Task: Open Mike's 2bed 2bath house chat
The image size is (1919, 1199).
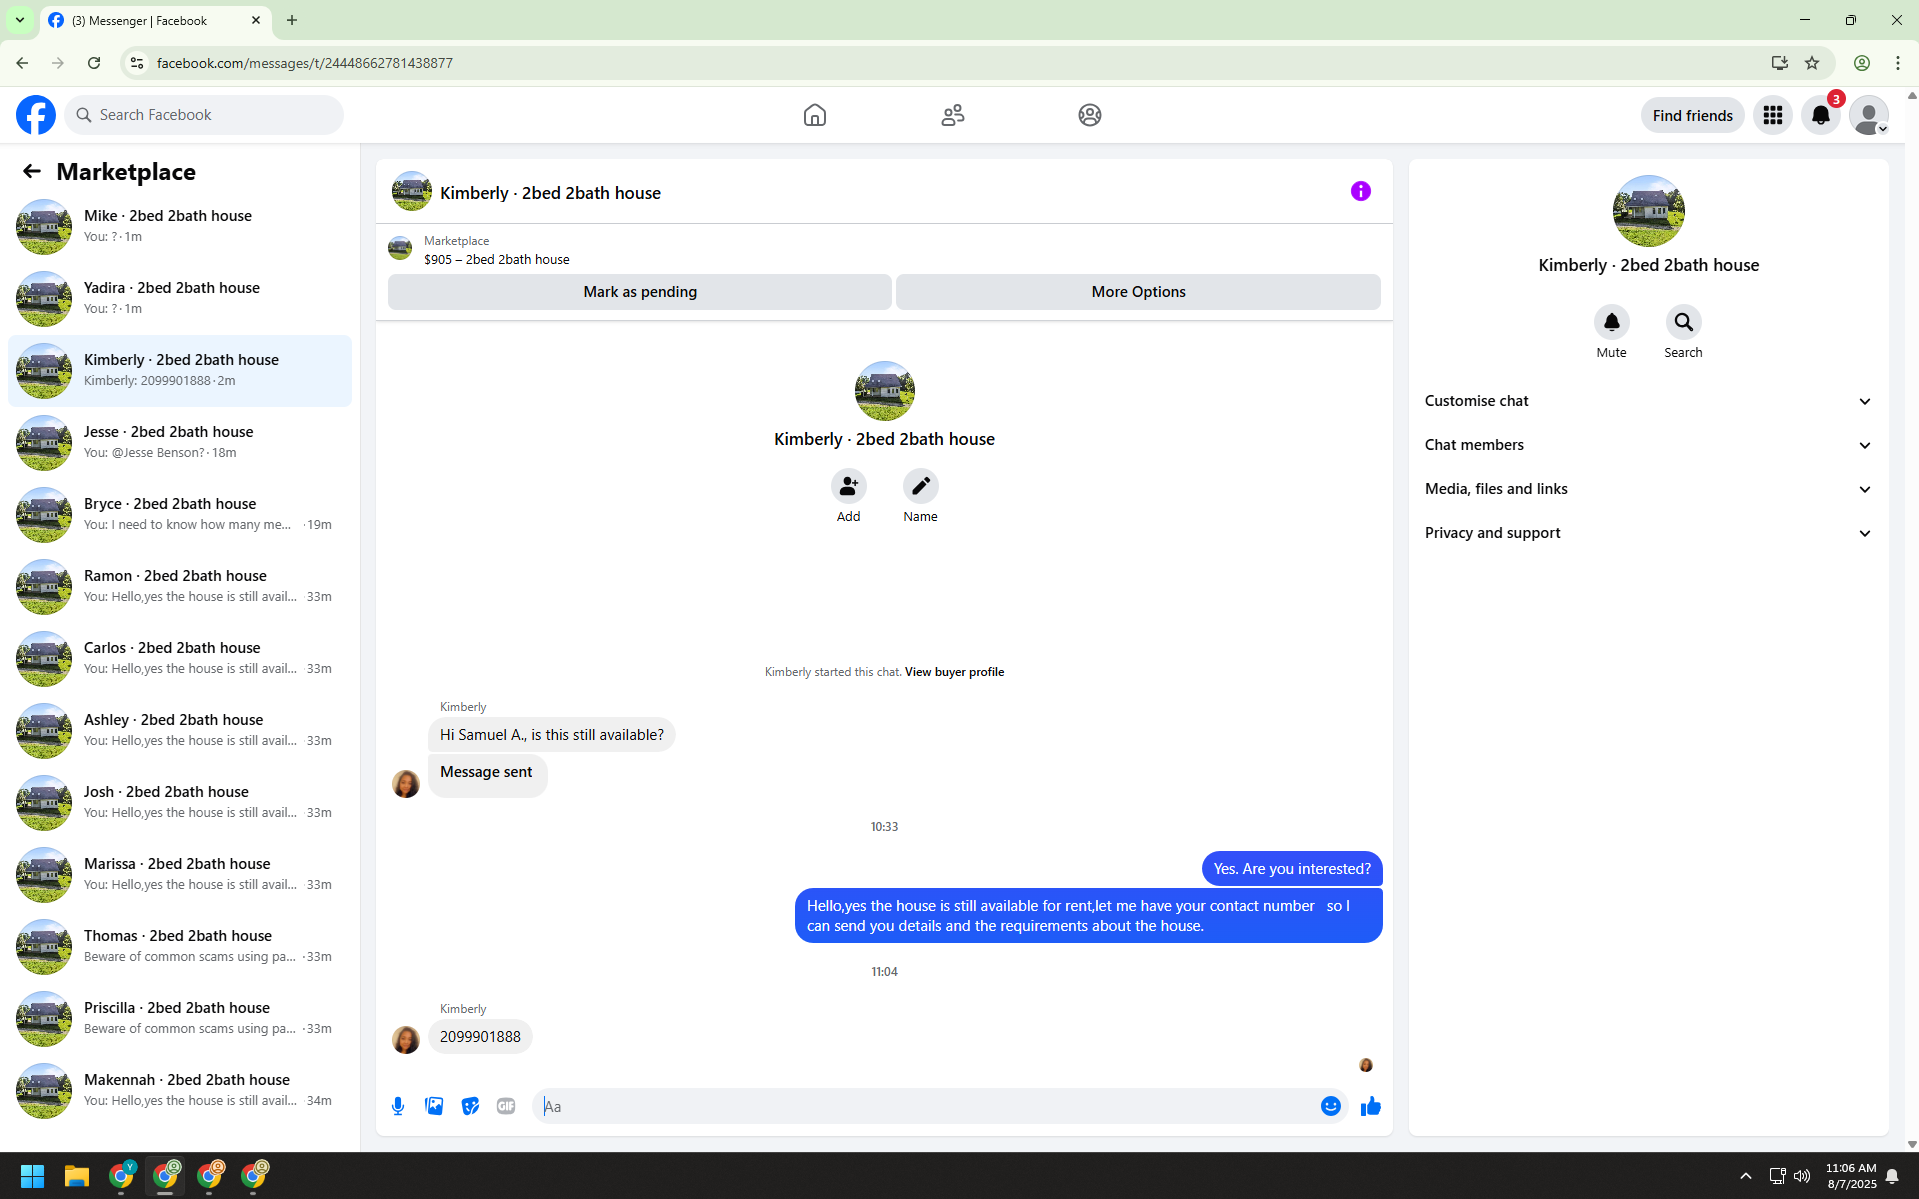Action: coord(180,227)
